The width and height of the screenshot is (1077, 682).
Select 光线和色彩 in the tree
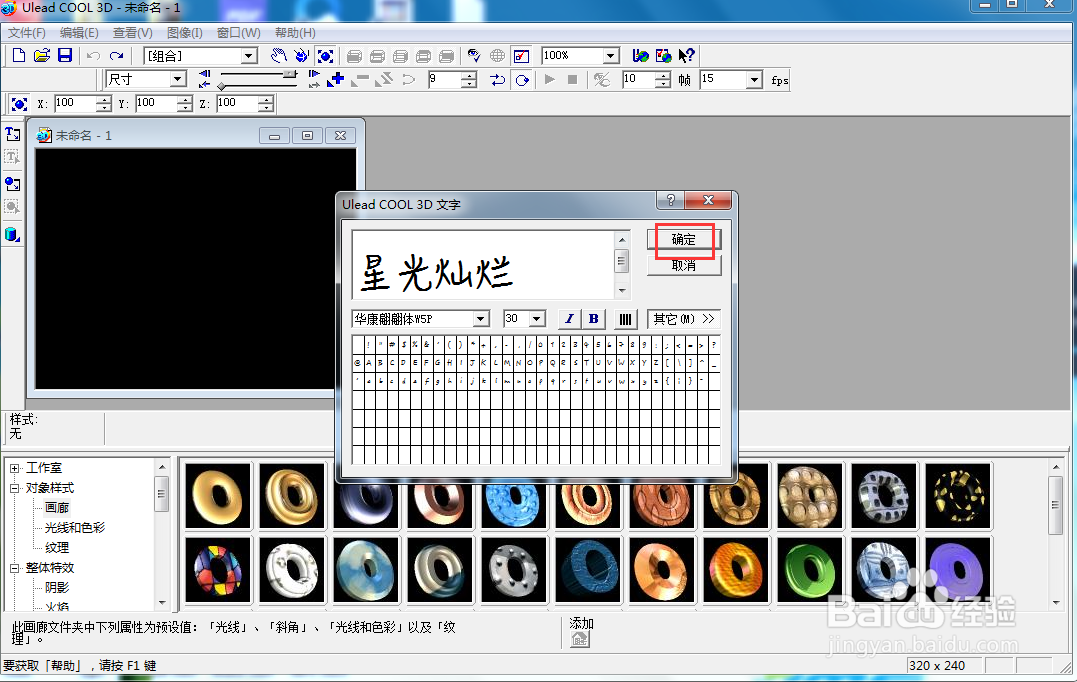(x=75, y=528)
